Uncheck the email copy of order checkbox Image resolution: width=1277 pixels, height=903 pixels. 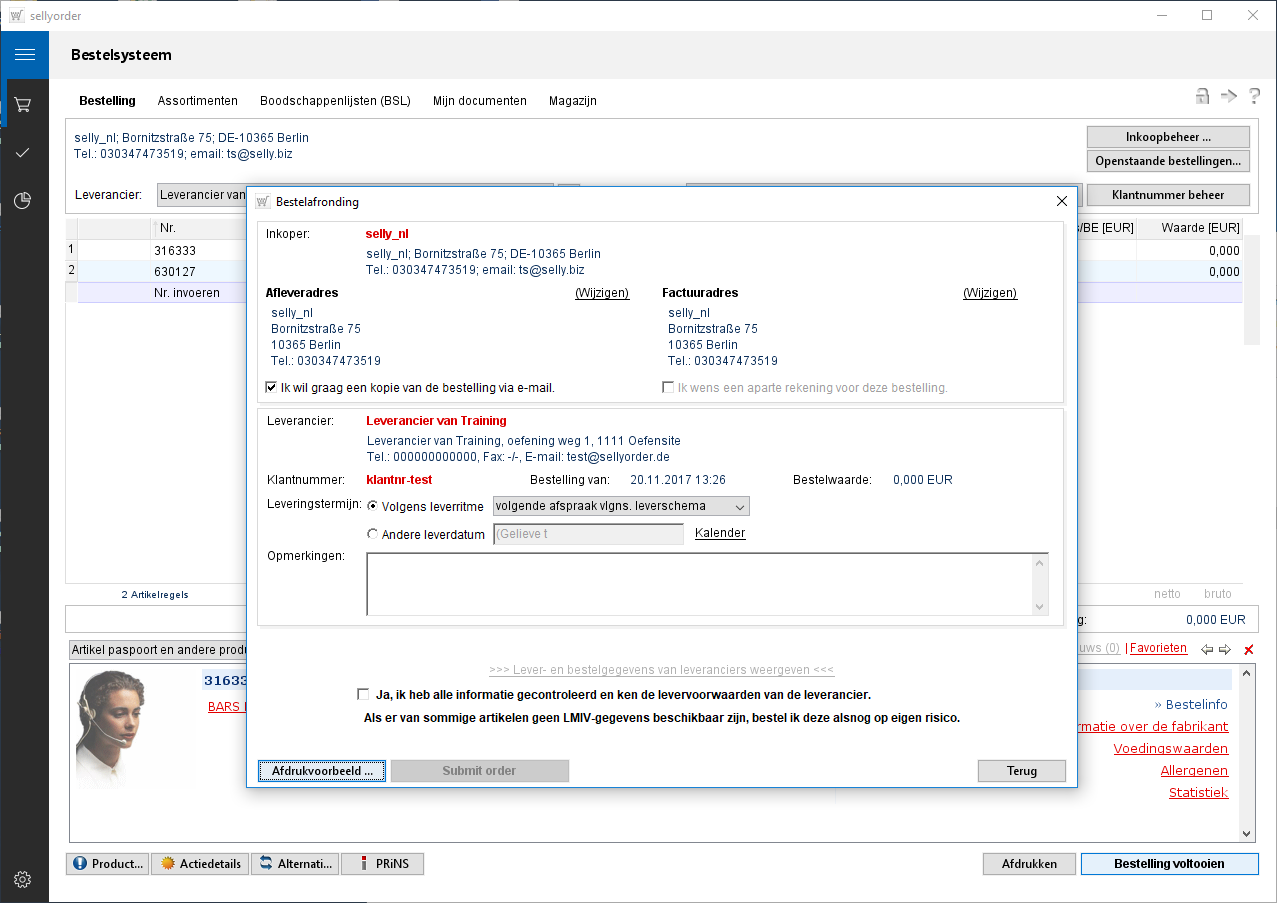pyautogui.click(x=272, y=388)
